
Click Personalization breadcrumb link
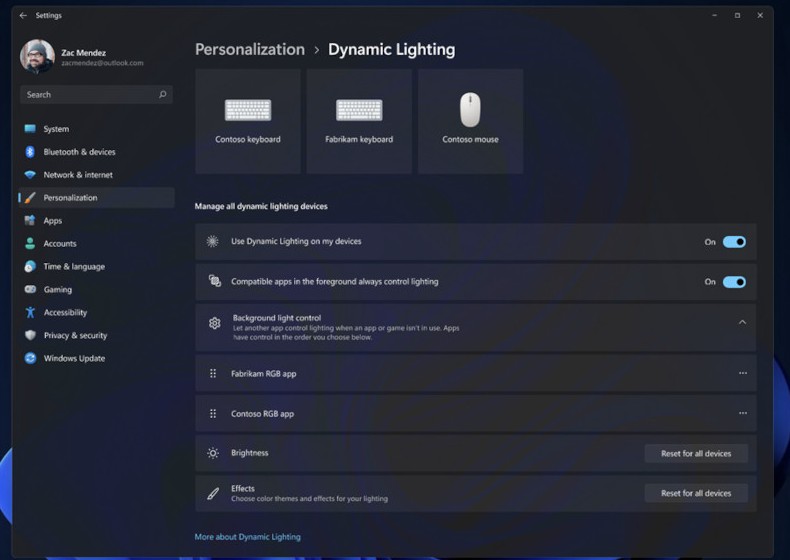coord(250,49)
